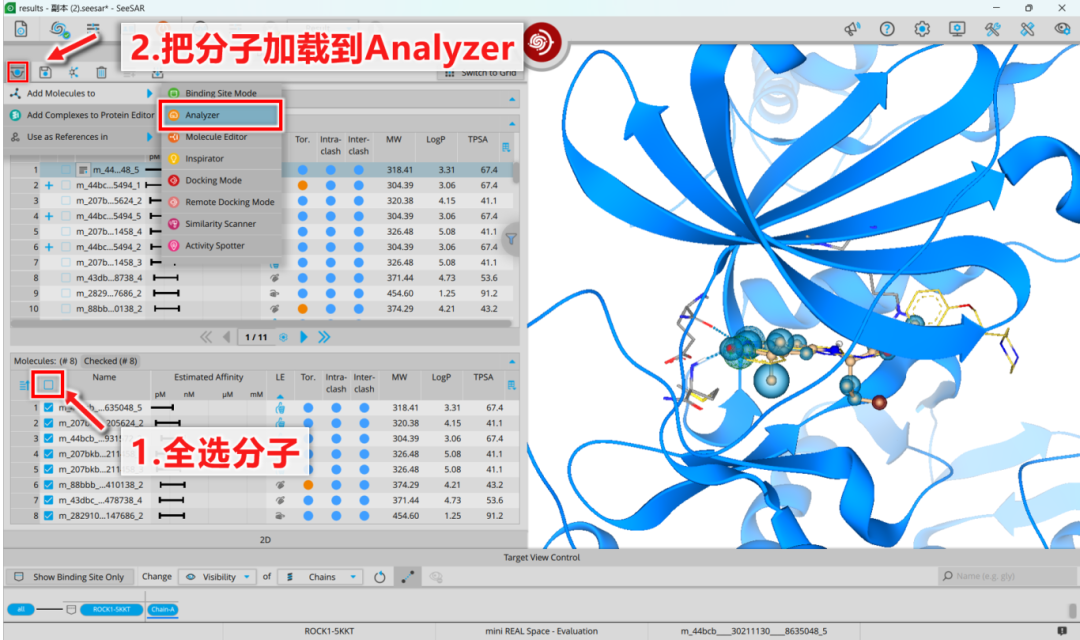
Task: Go to the next page arrow
Action: pyautogui.click(x=304, y=337)
